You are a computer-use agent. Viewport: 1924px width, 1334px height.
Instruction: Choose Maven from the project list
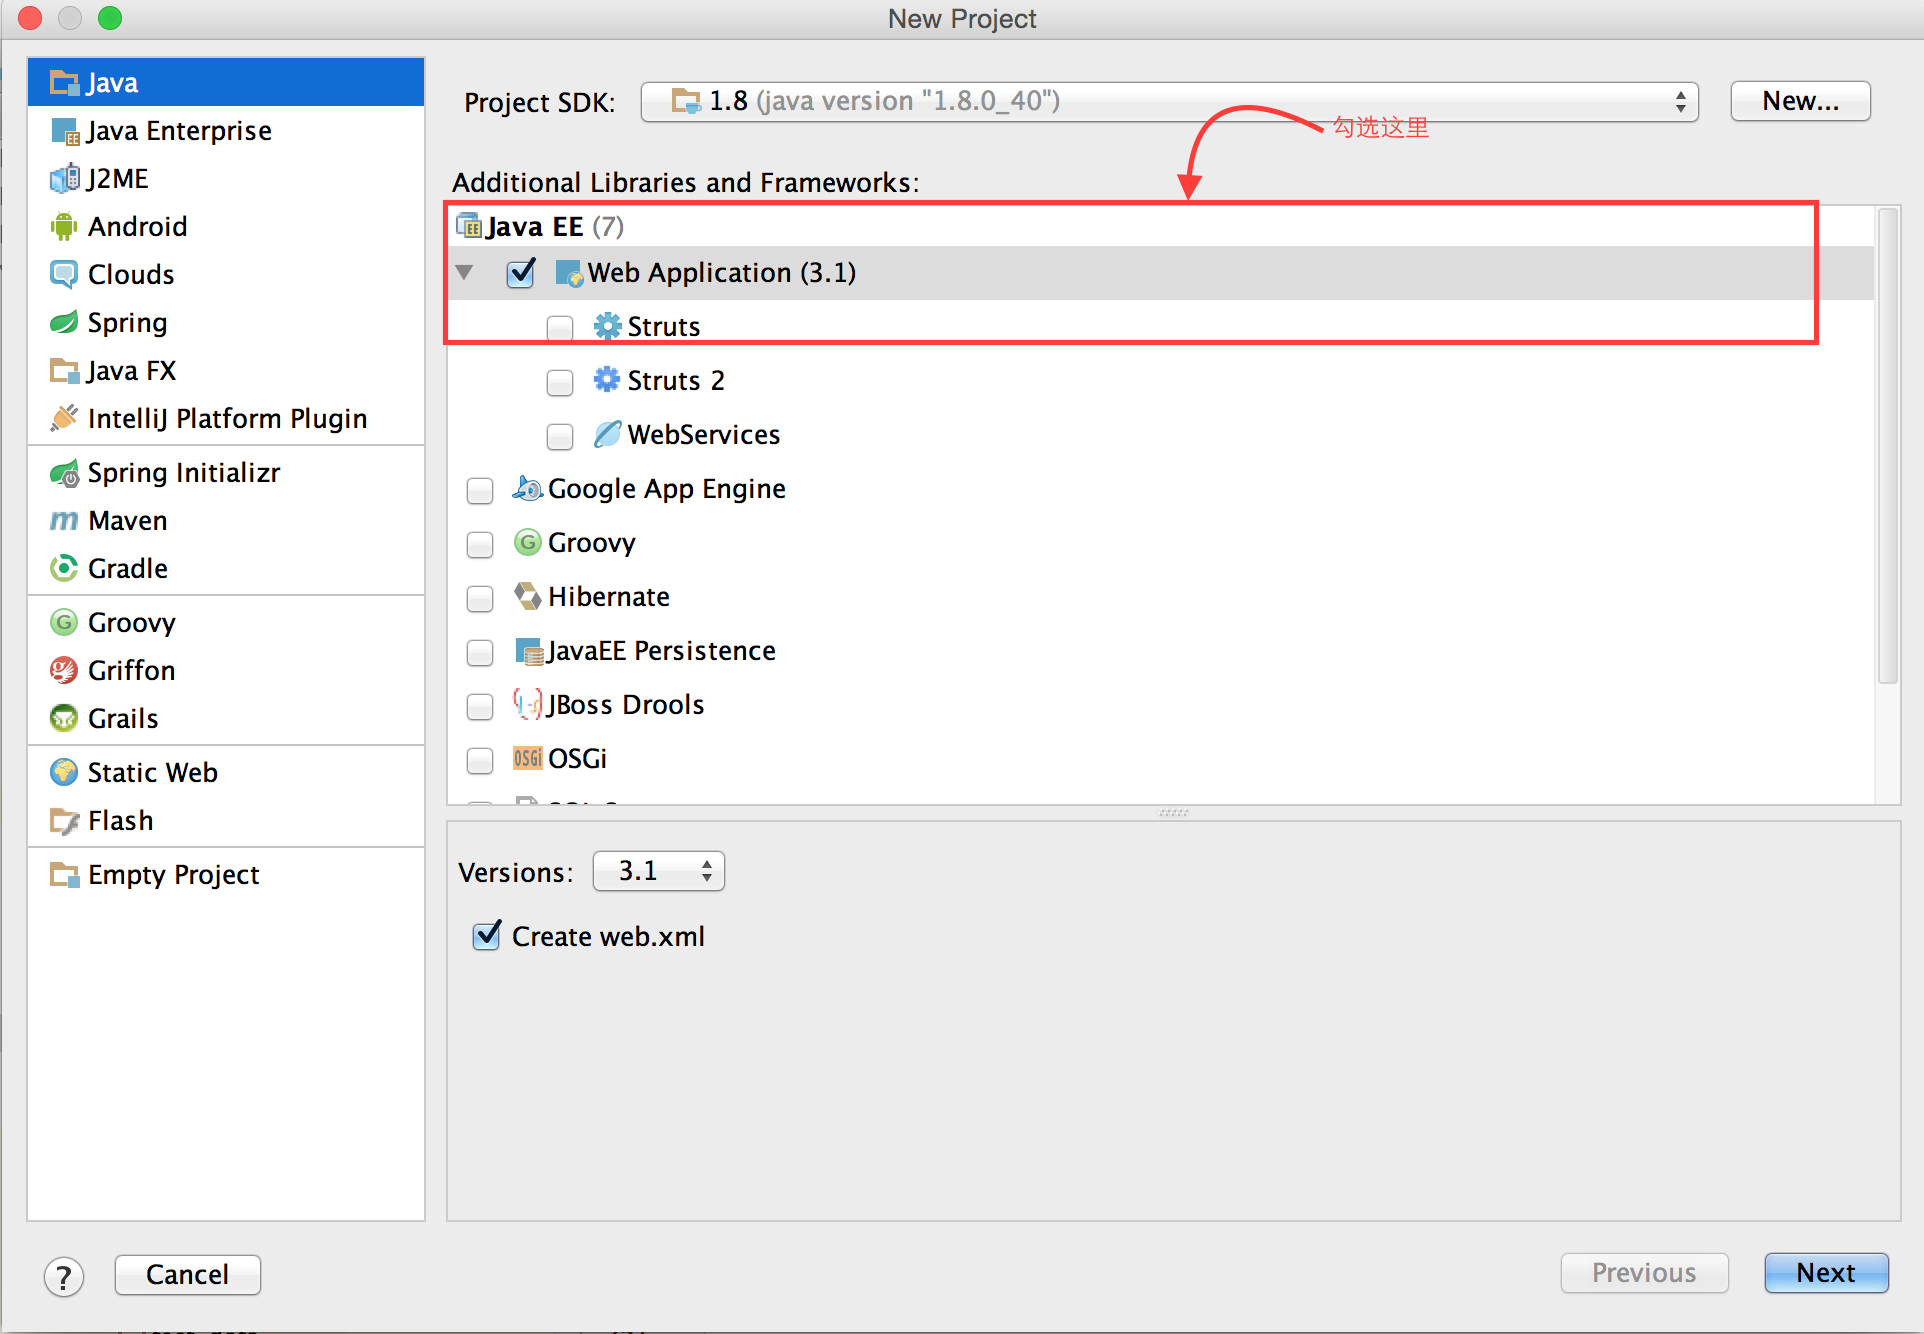click(x=226, y=521)
